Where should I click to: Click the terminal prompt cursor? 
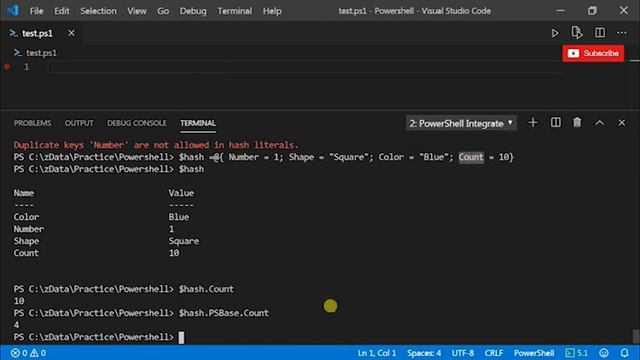tap(181, 337)
